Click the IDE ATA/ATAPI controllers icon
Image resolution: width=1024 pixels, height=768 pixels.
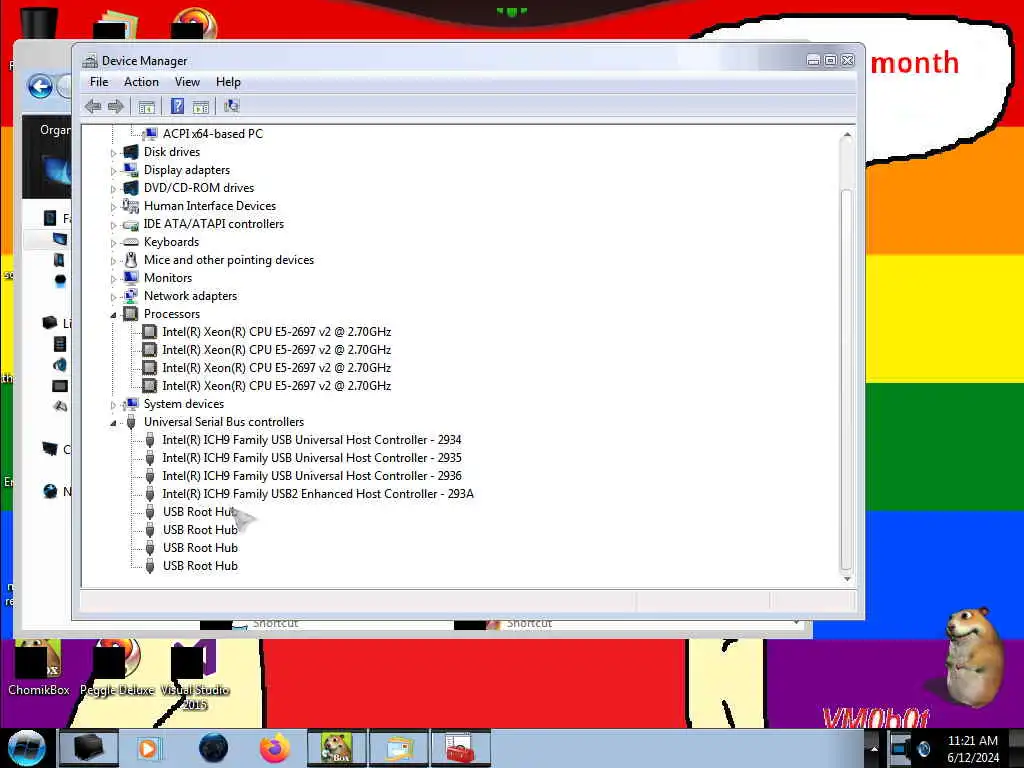[x=131, y=224]
